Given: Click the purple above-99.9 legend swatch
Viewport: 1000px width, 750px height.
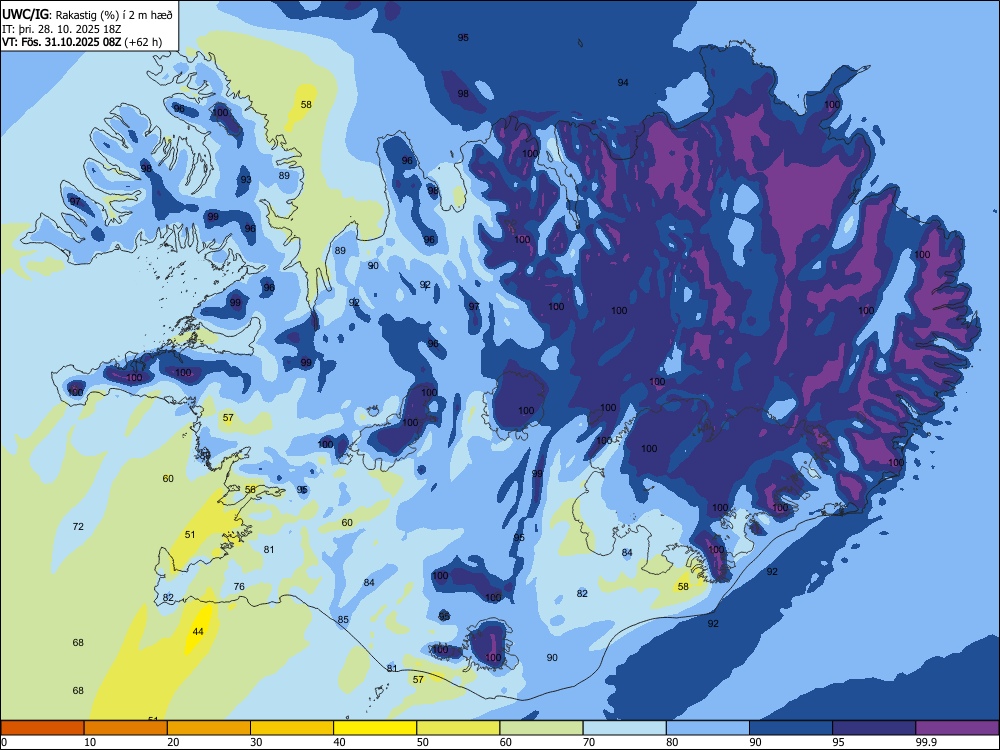Looking at the screenshot, I should pos(957,728).
